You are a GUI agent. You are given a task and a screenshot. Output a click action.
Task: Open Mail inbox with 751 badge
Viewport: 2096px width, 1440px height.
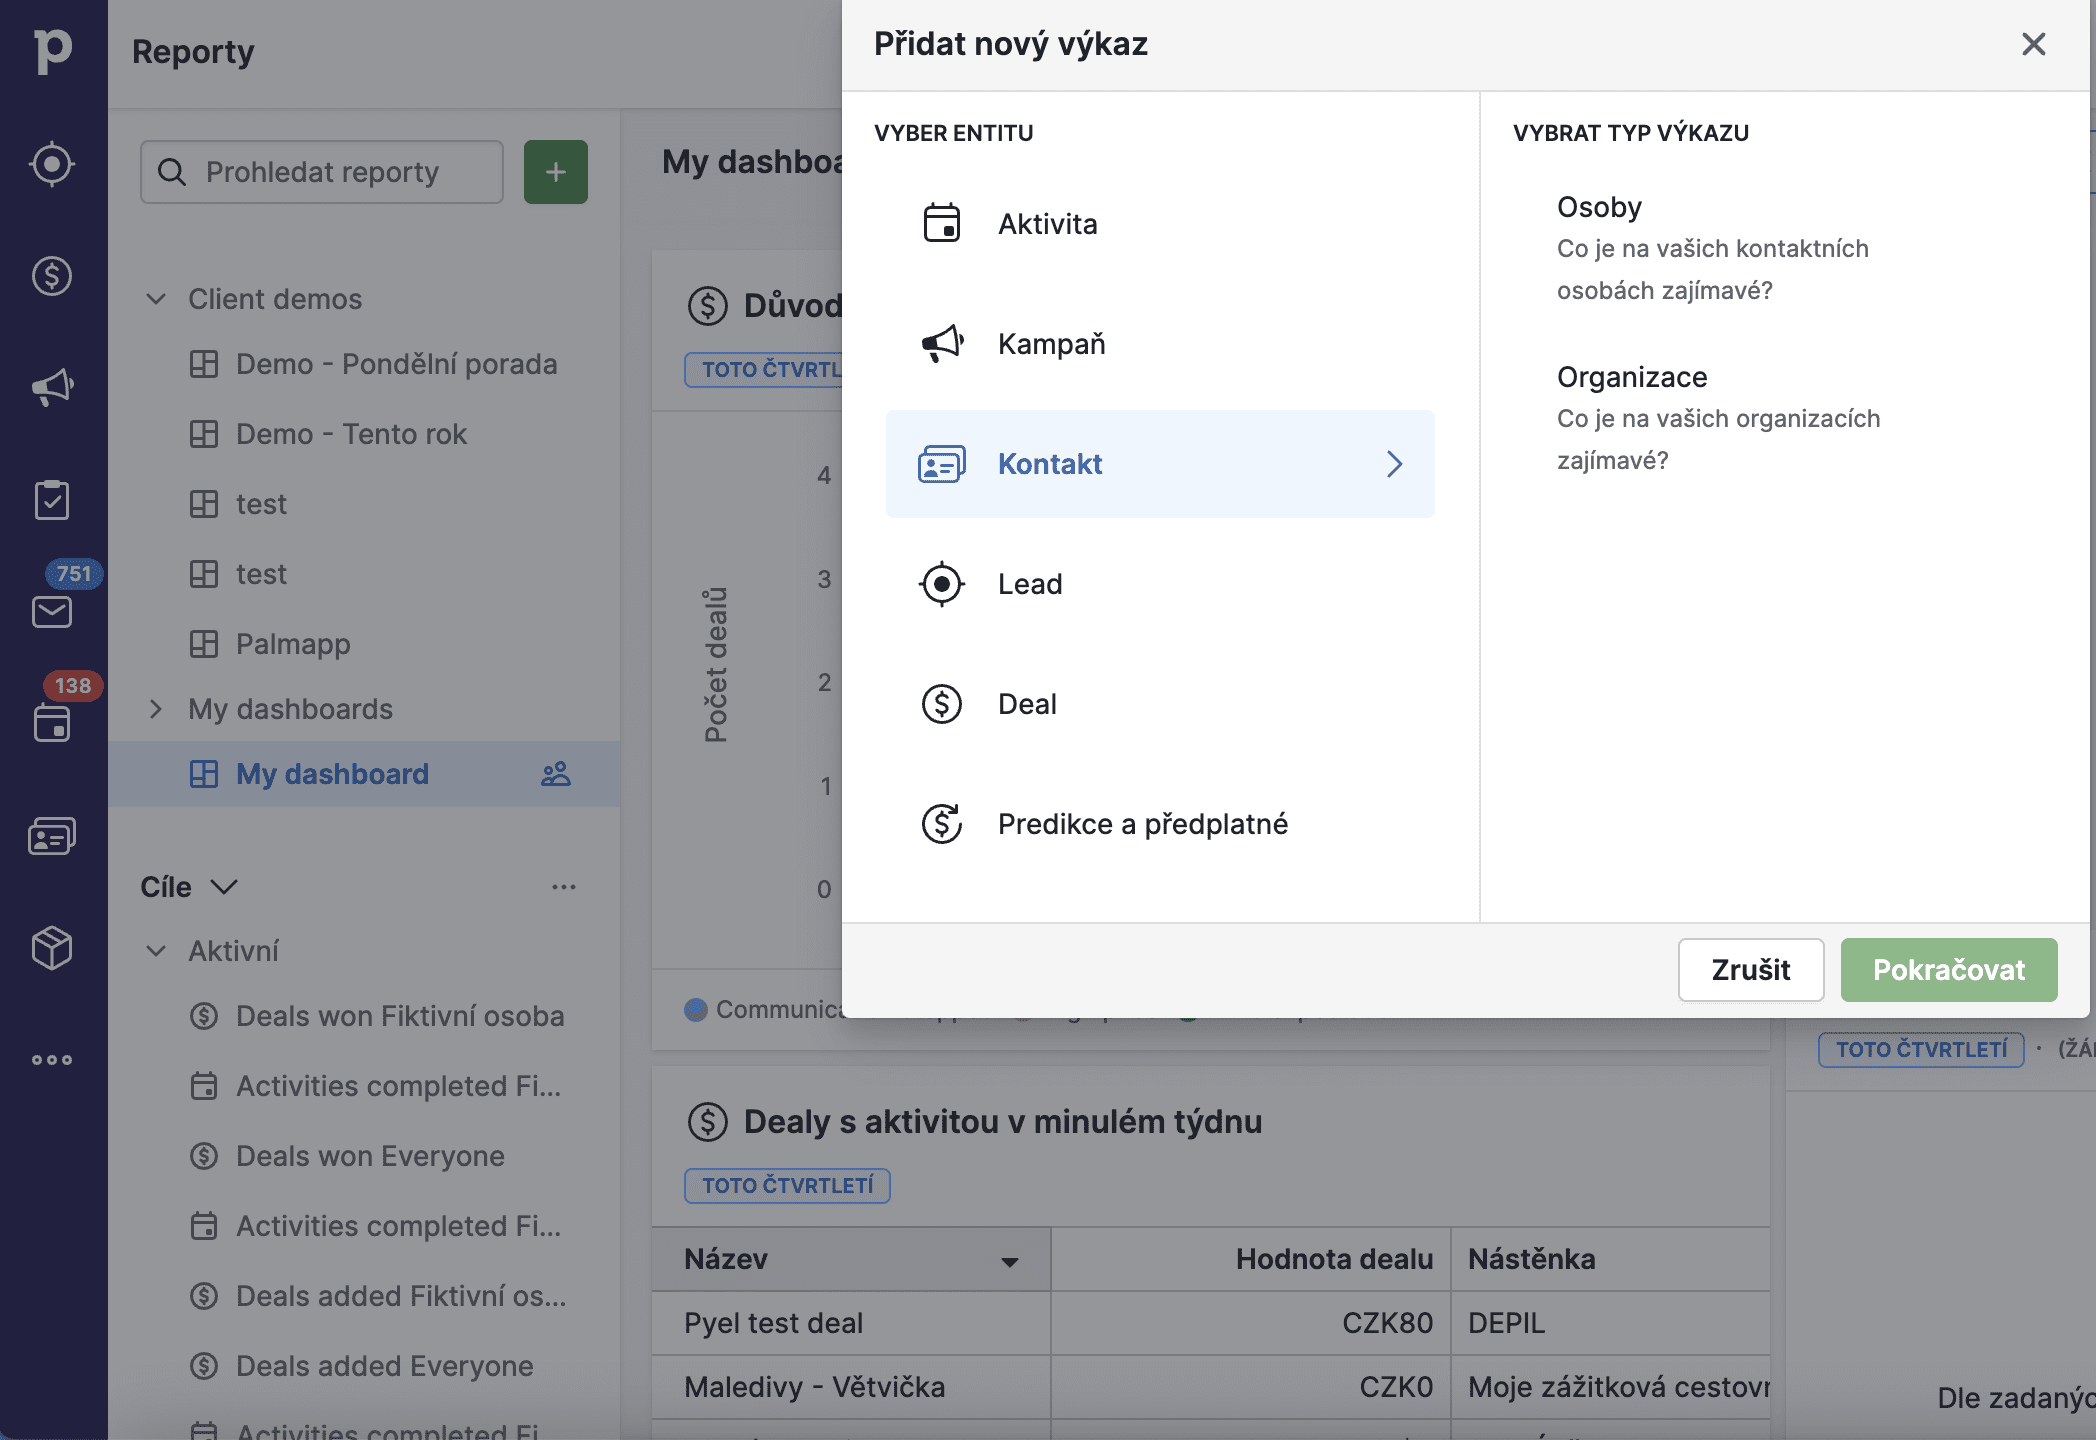click(52, 610)
